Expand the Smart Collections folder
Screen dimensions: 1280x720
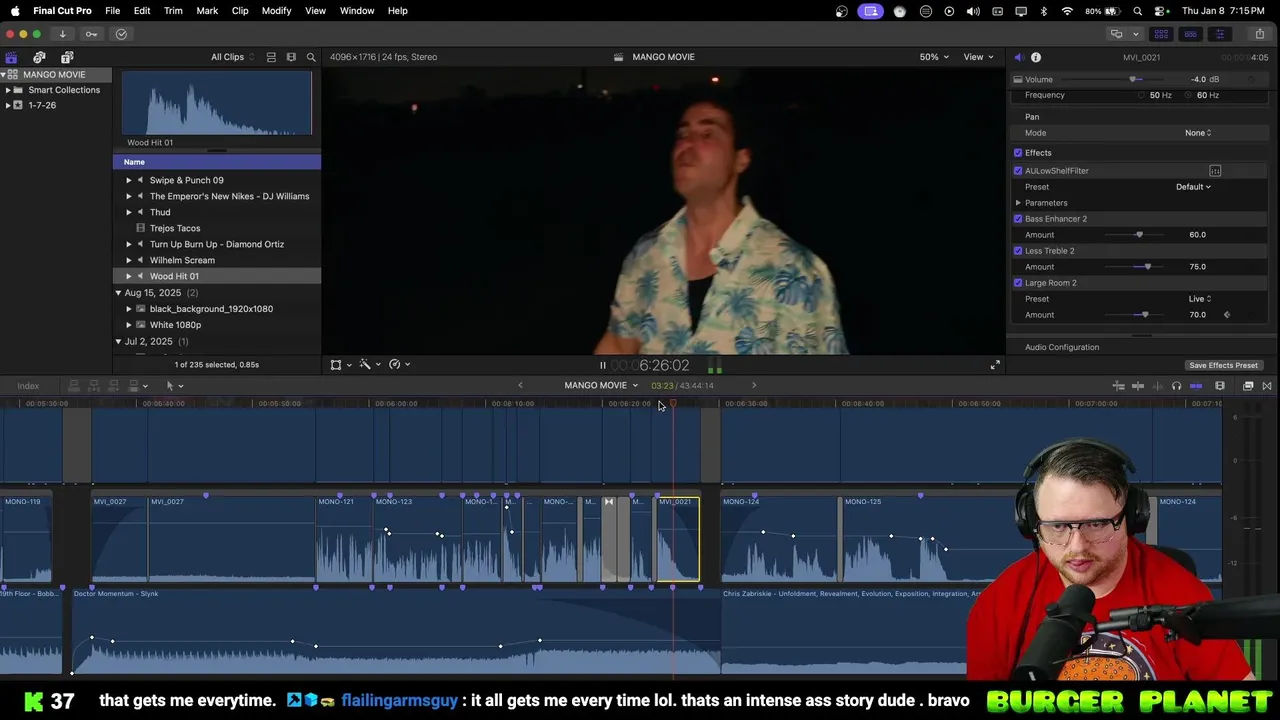click(x=8, y=90)
